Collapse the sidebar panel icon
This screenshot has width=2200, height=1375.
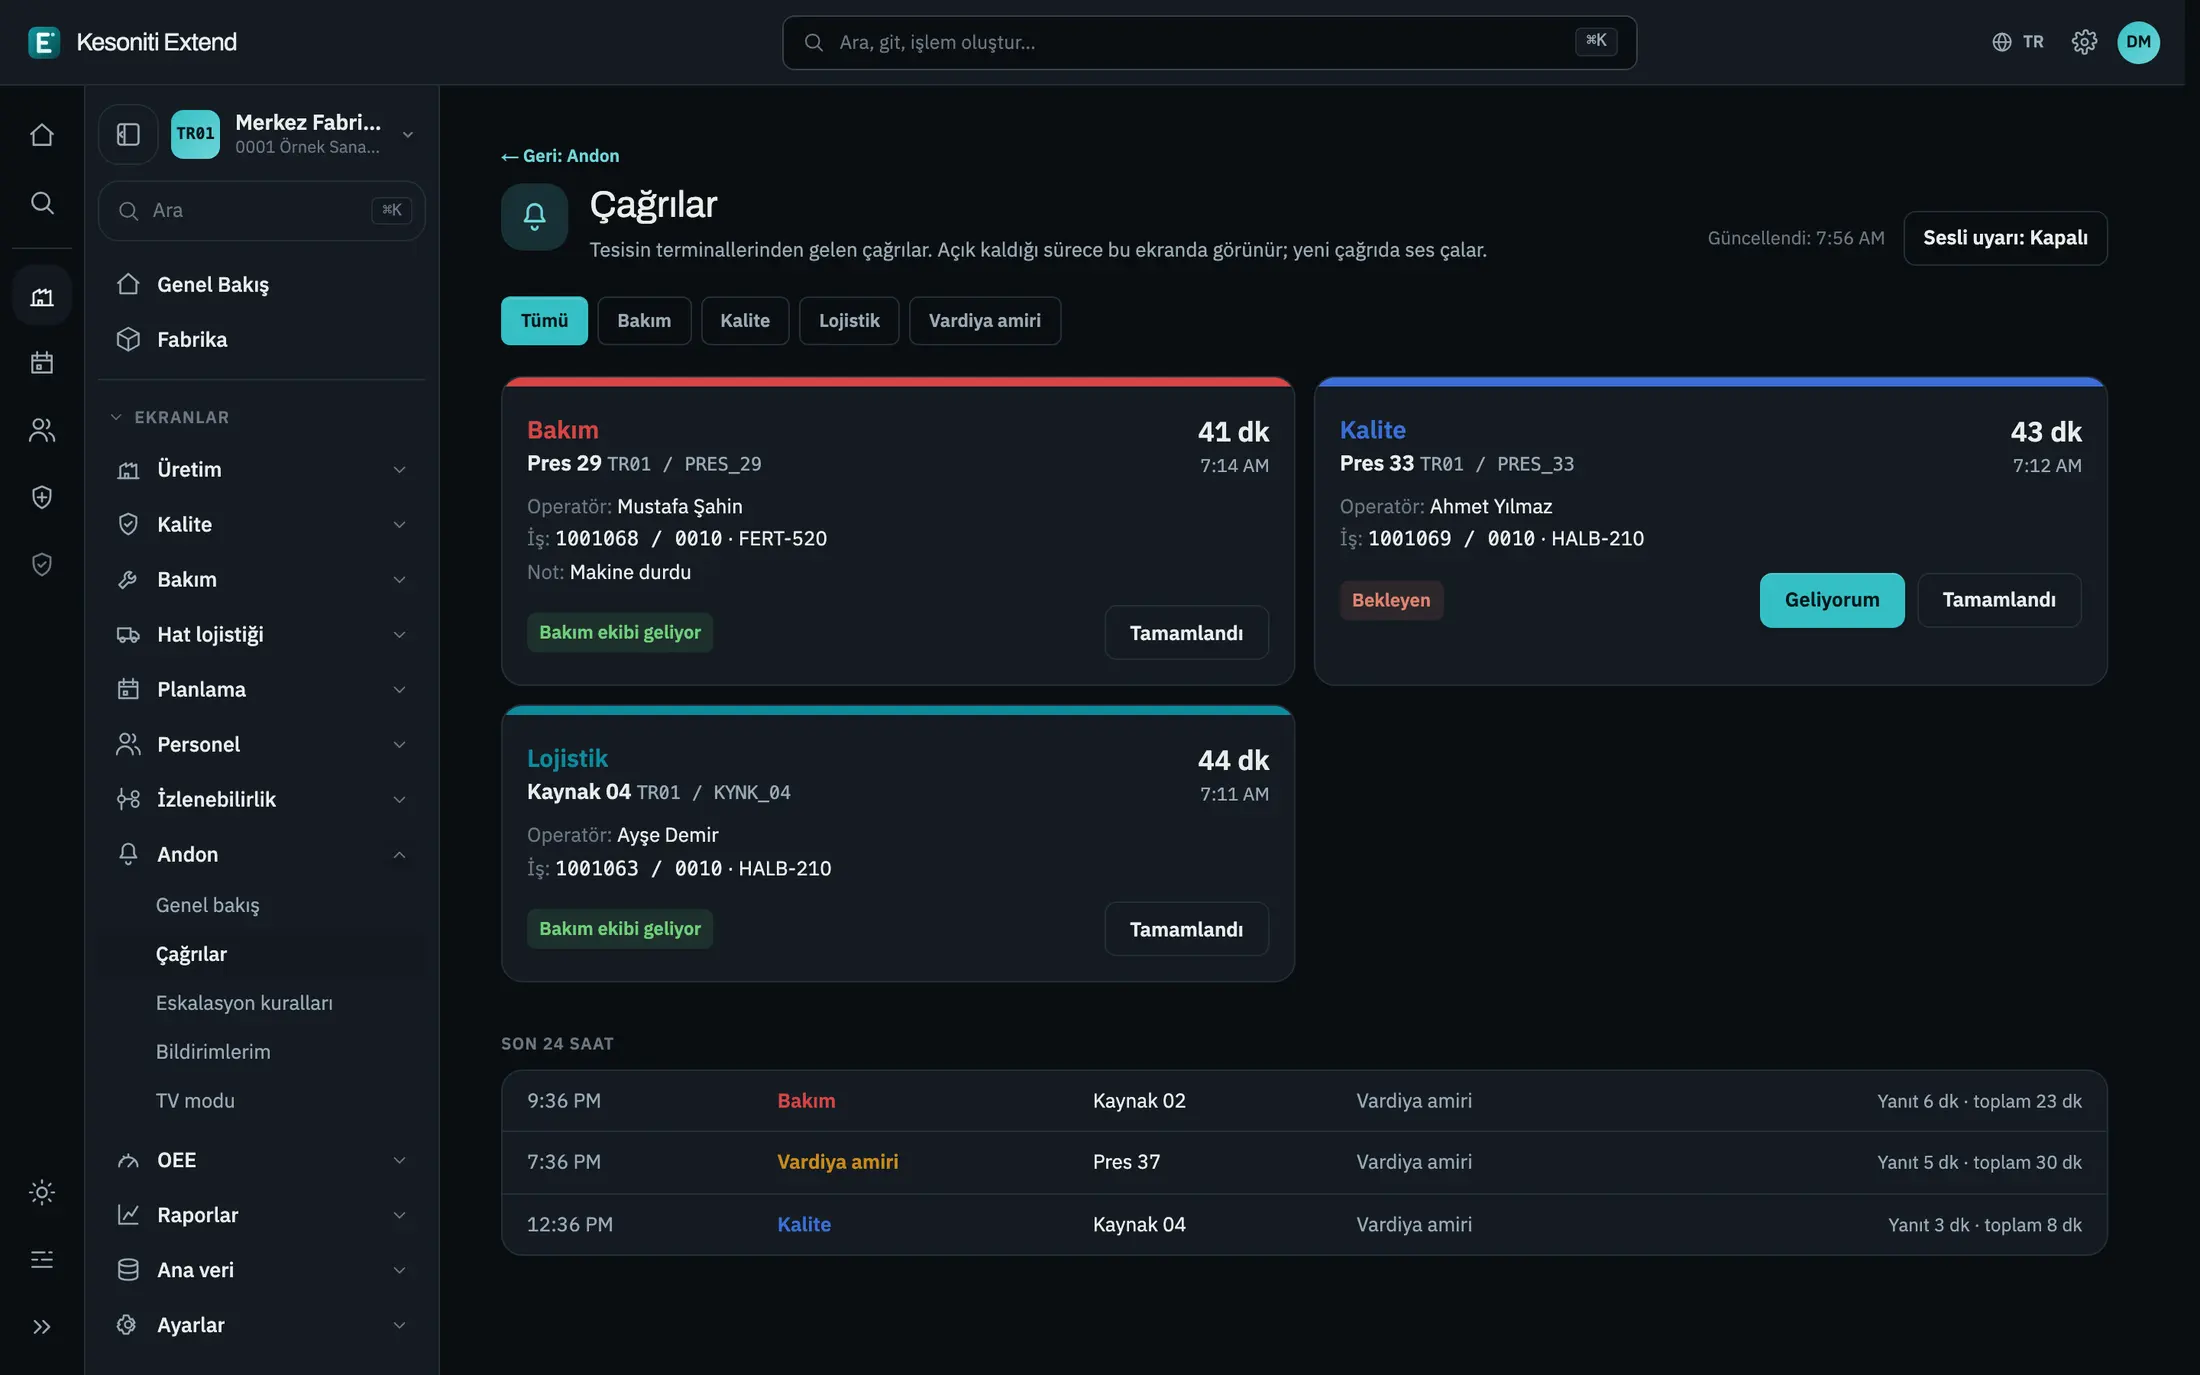128,134
